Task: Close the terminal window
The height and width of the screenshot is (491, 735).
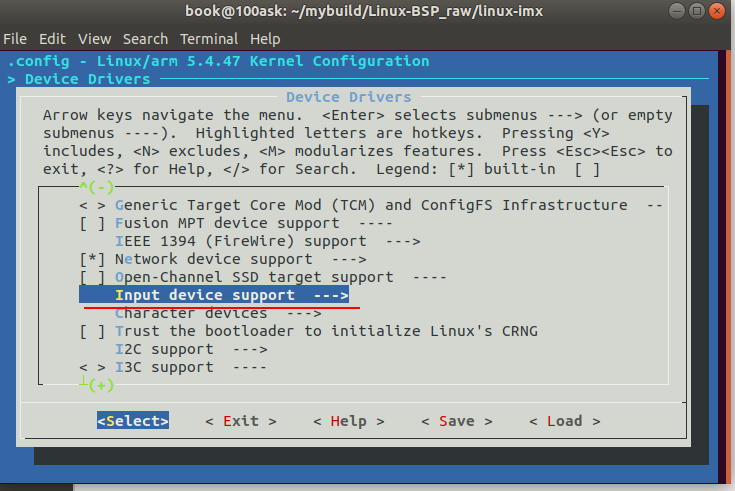Action: [x=717, y=11]
